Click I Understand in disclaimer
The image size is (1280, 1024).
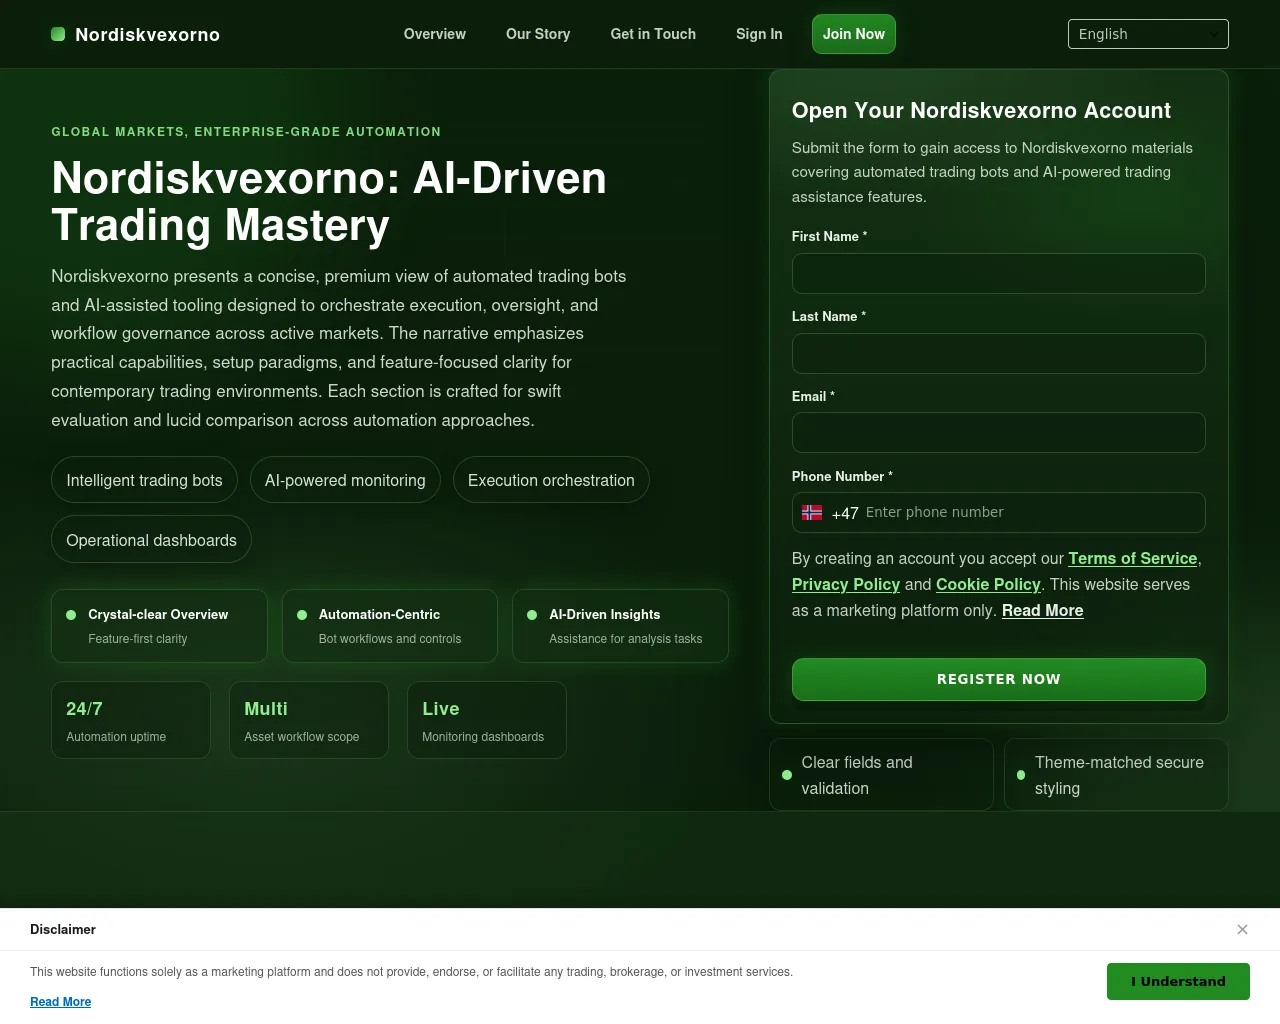click(x=1178, y=981)
